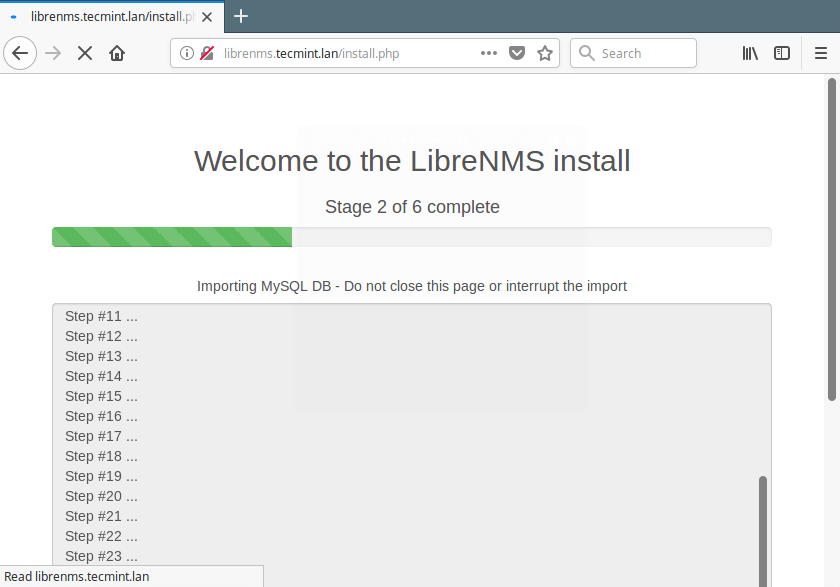Image resolution: width=840 pixels, height=587 pixels.
Task: Open the Library bookshelf icon
Action: point(750,53)
